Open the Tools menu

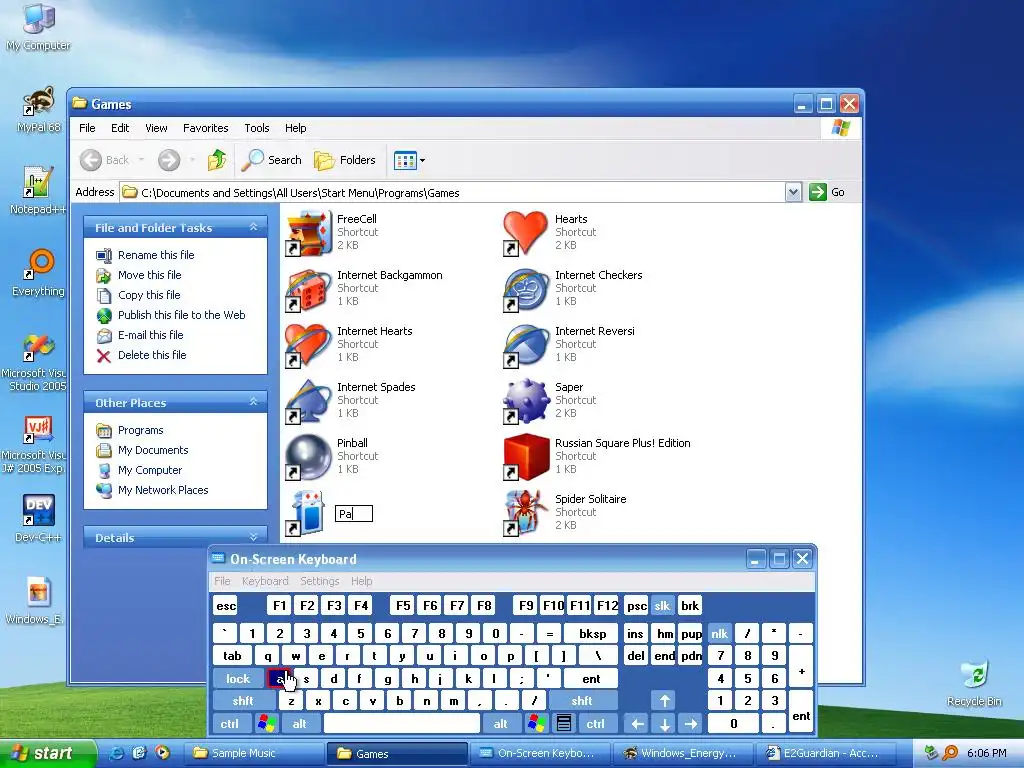(x=257, y=128)
